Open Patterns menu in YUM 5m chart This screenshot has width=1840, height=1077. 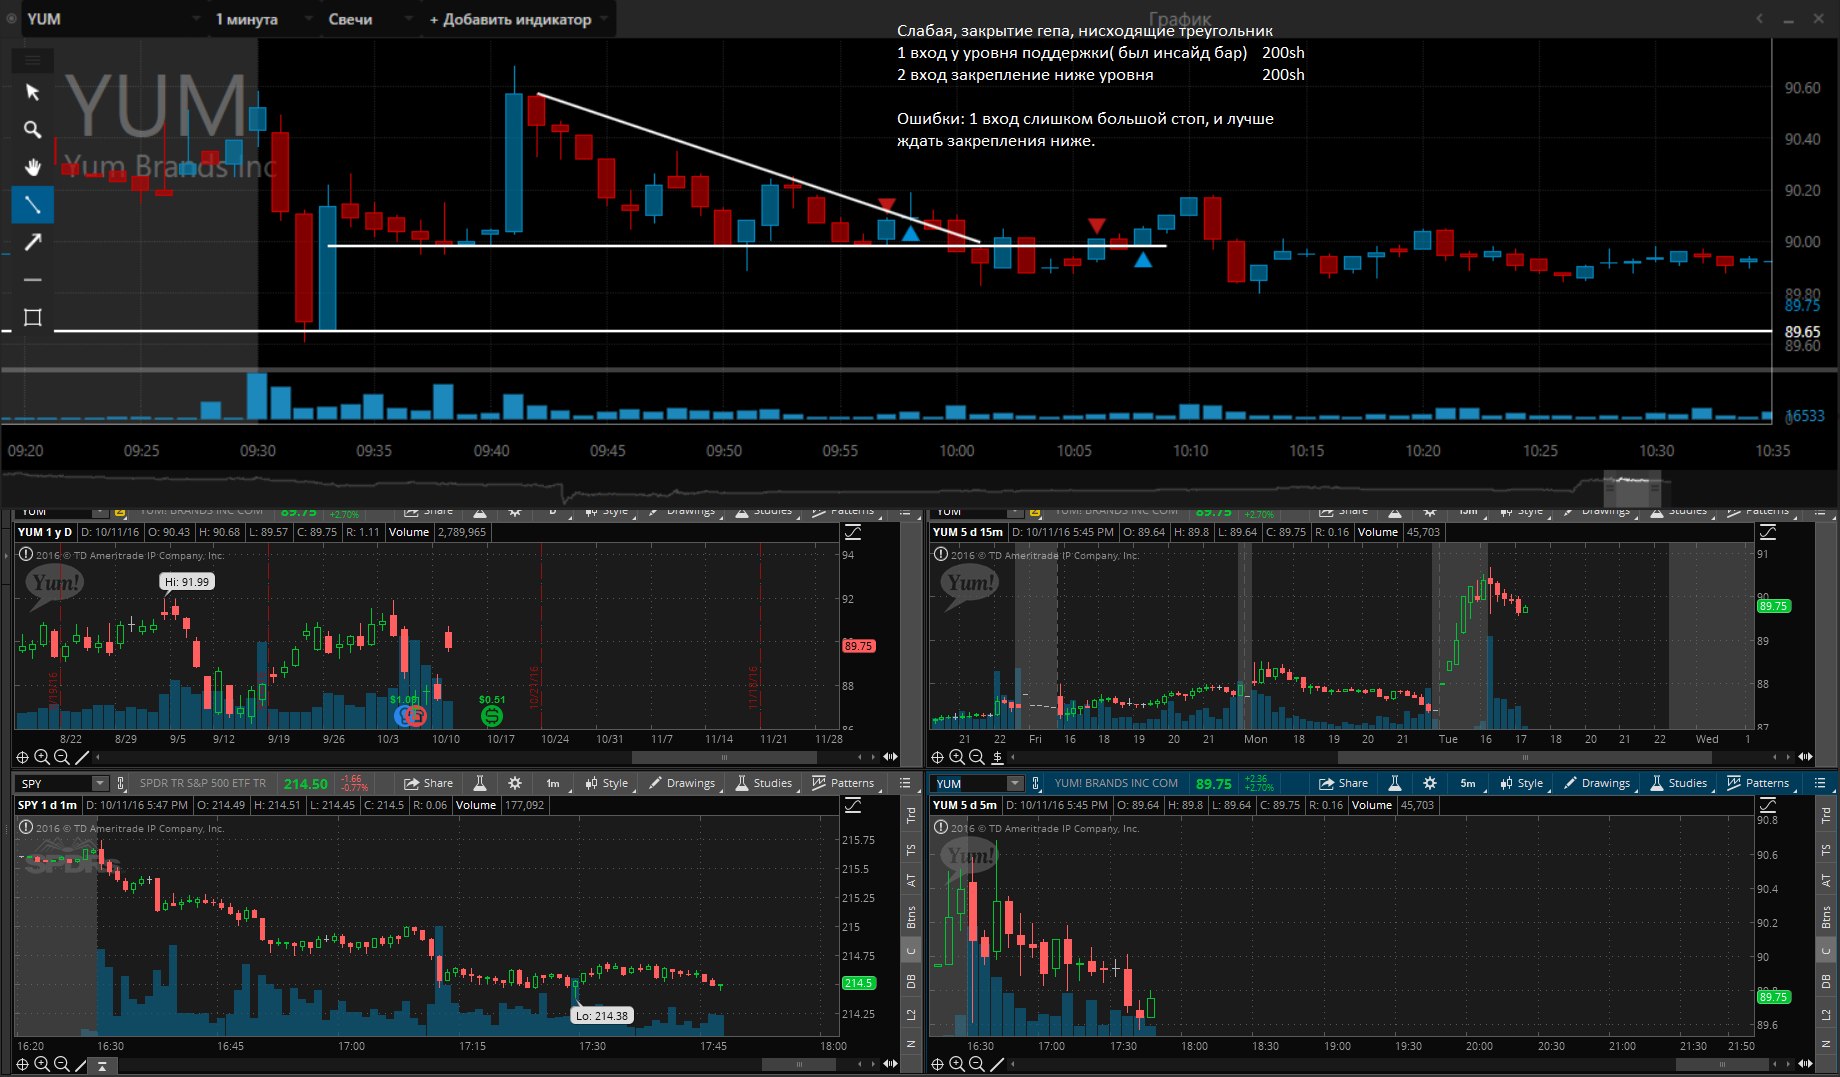[1759, 783]
